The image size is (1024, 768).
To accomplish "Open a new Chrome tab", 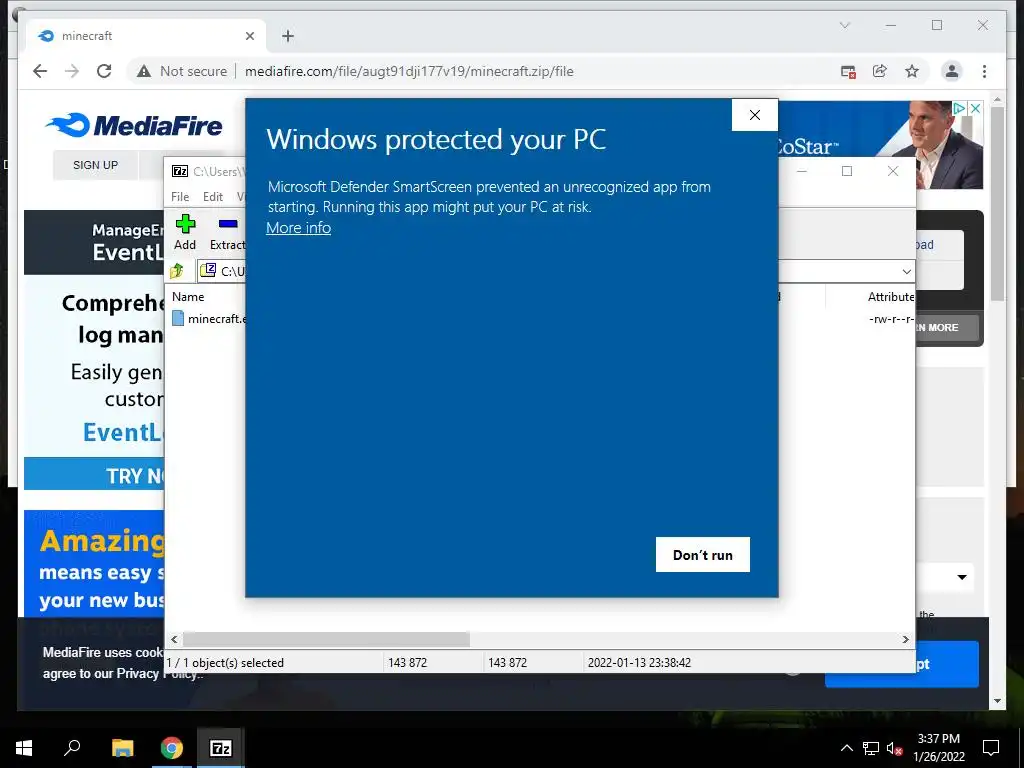I will coord(288,36).
